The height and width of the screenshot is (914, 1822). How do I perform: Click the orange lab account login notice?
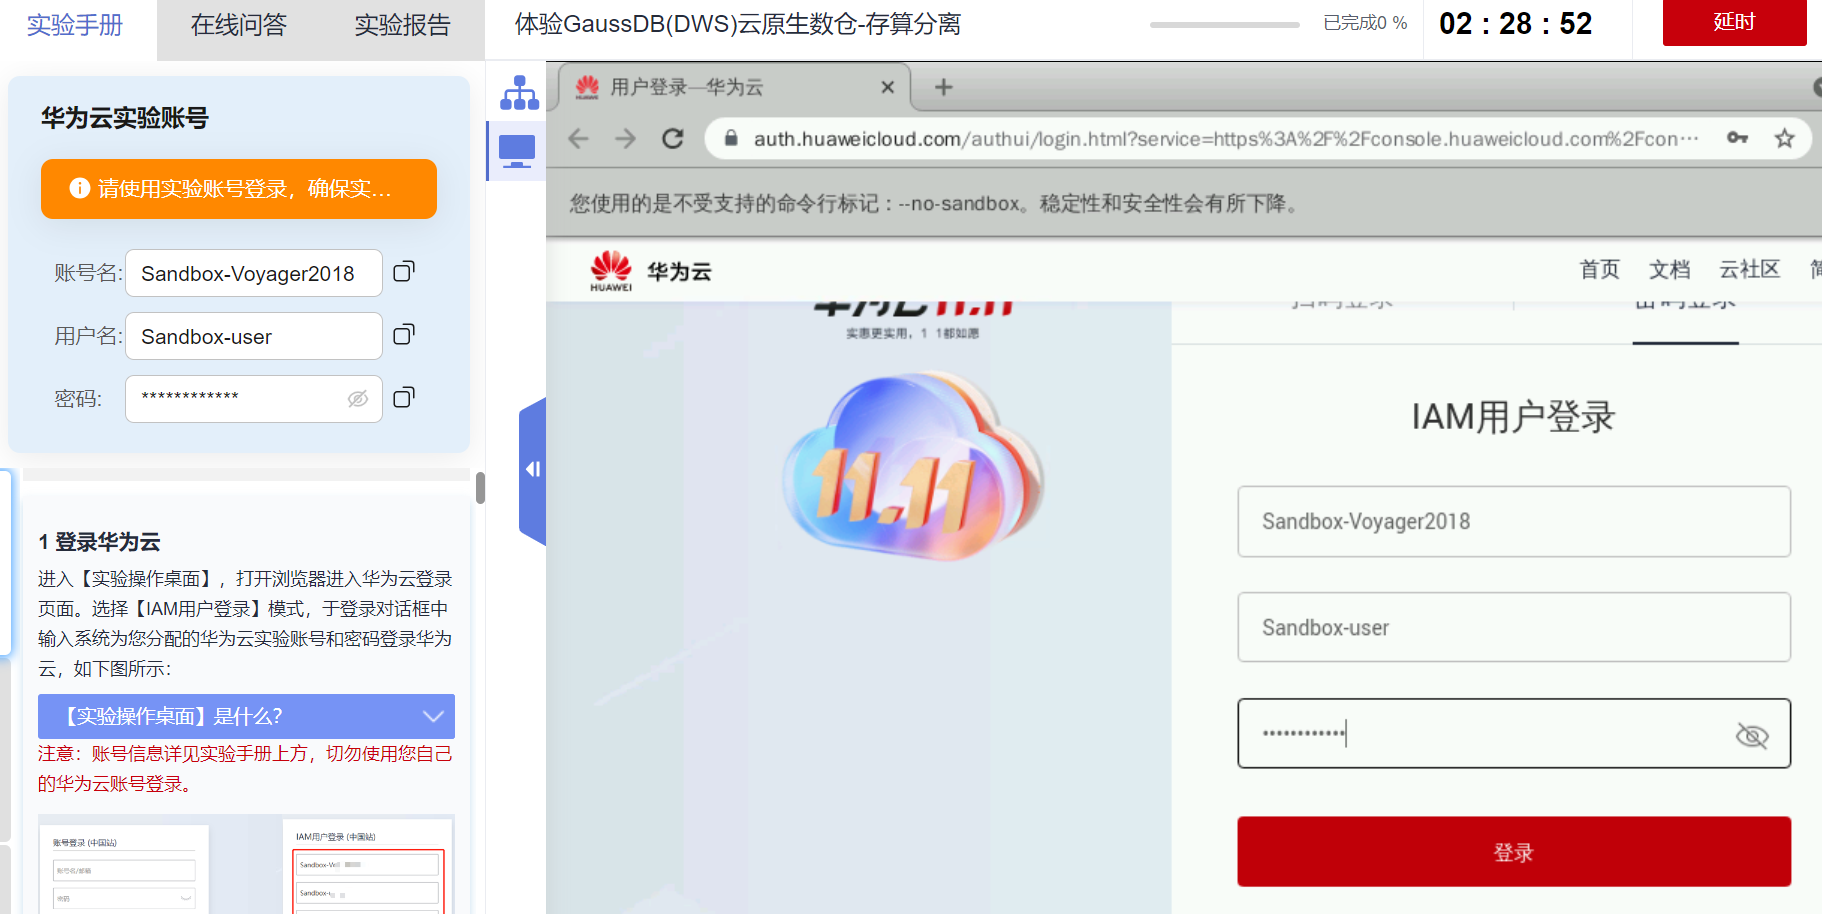[x=239, y=189]
